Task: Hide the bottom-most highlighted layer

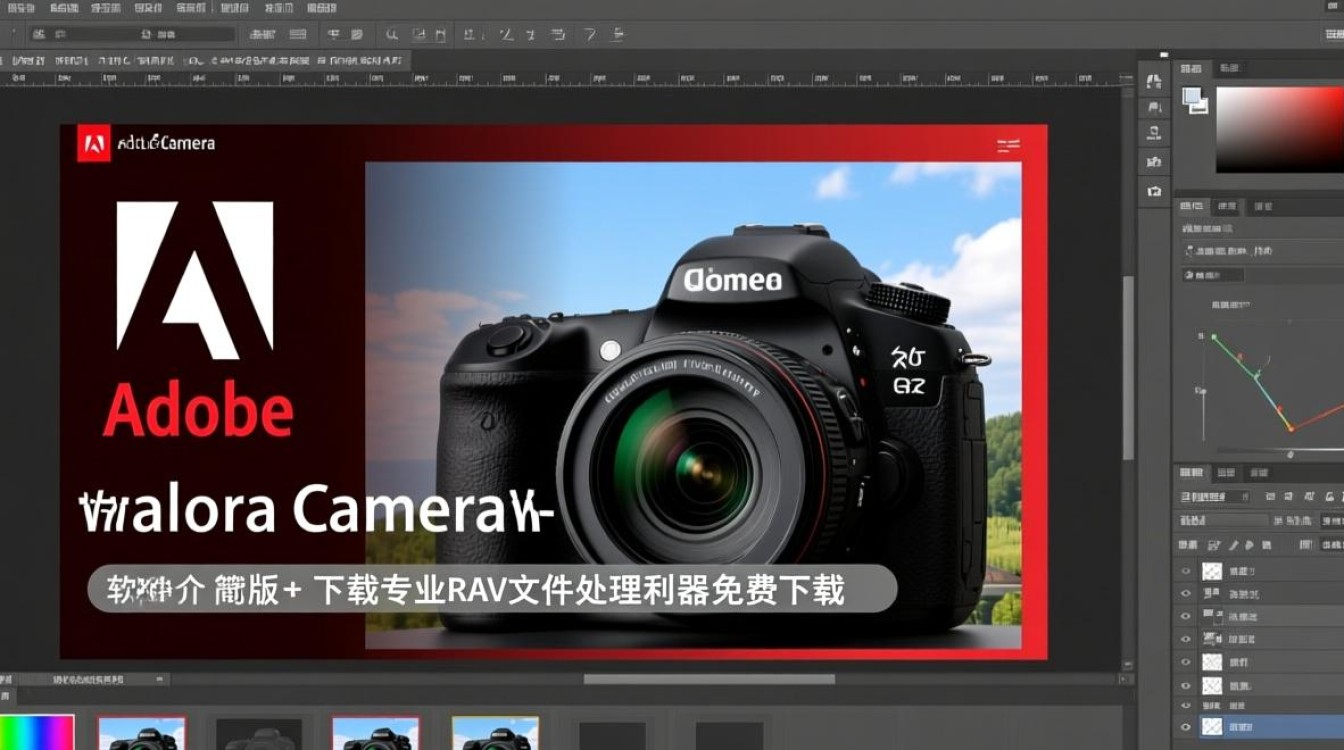Action: click(x=1188, y=727)
